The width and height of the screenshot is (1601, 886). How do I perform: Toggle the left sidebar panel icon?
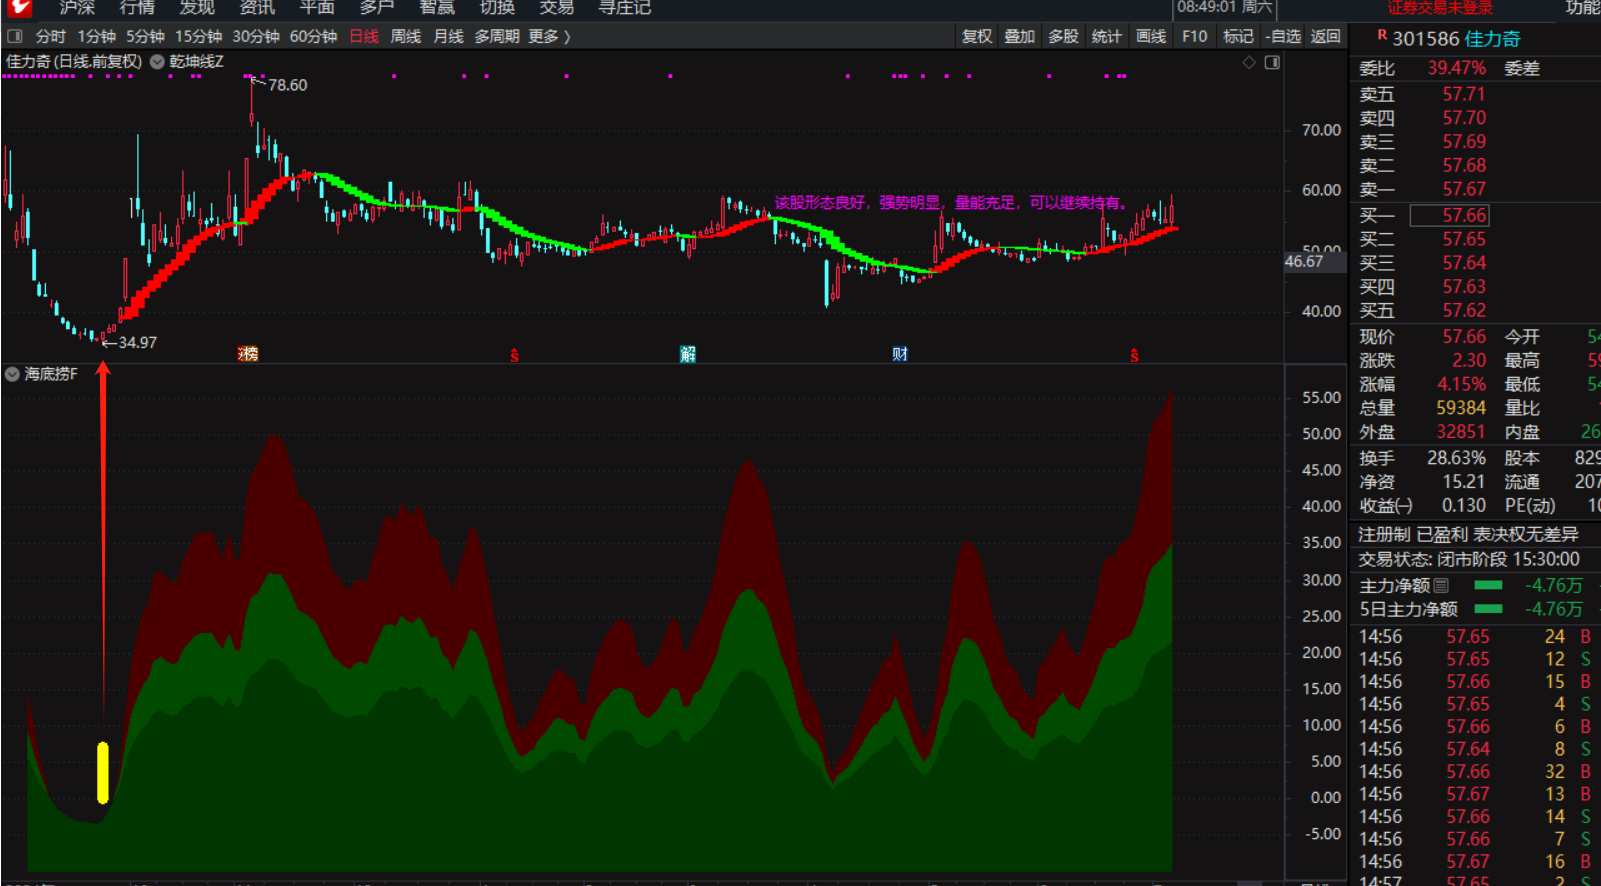[15, 36]
